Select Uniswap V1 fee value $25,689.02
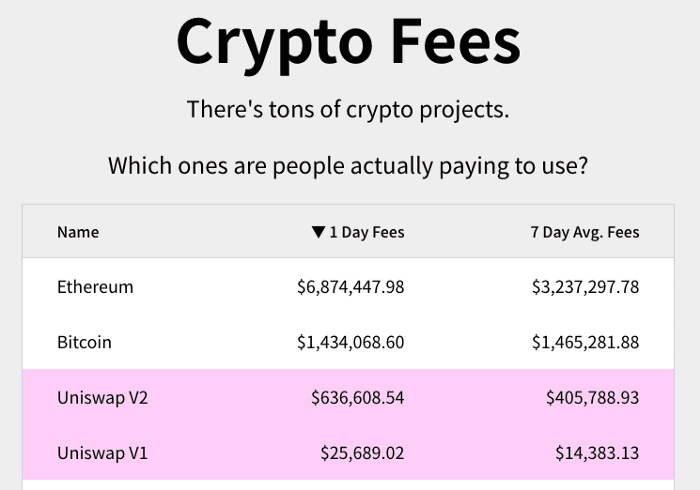The width and height of the screenshot is (700, 490). pos(362,453)
